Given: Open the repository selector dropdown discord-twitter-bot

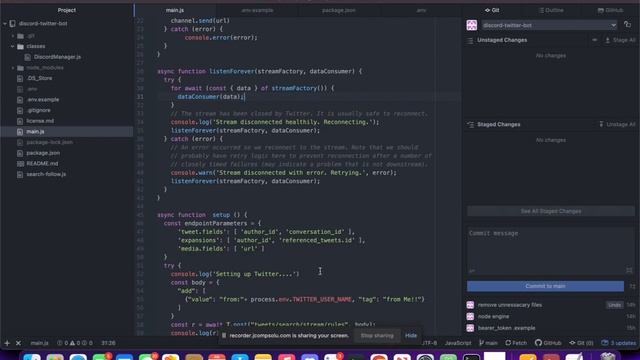Looking at the screenshot, I should pos(549,25).
